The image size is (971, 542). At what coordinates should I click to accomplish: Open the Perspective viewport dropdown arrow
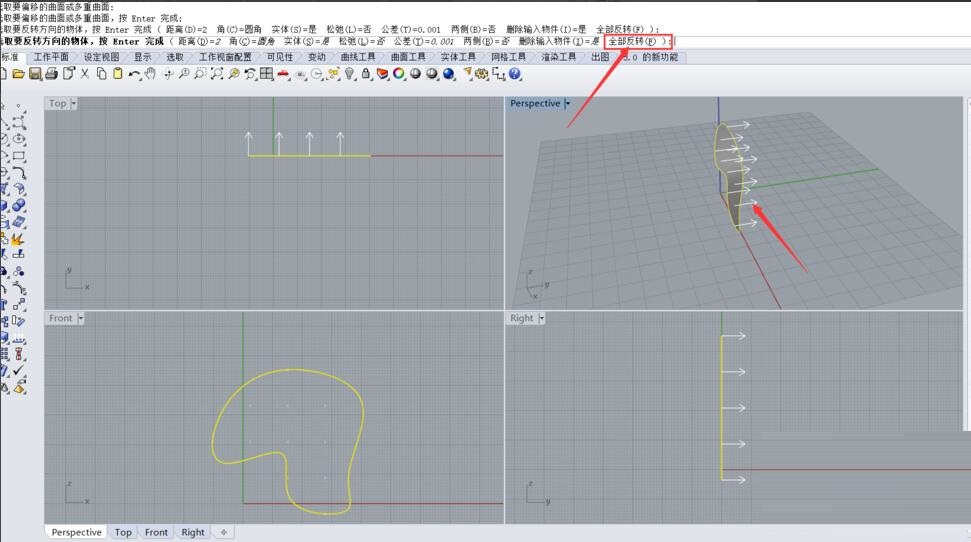point(567,103)
